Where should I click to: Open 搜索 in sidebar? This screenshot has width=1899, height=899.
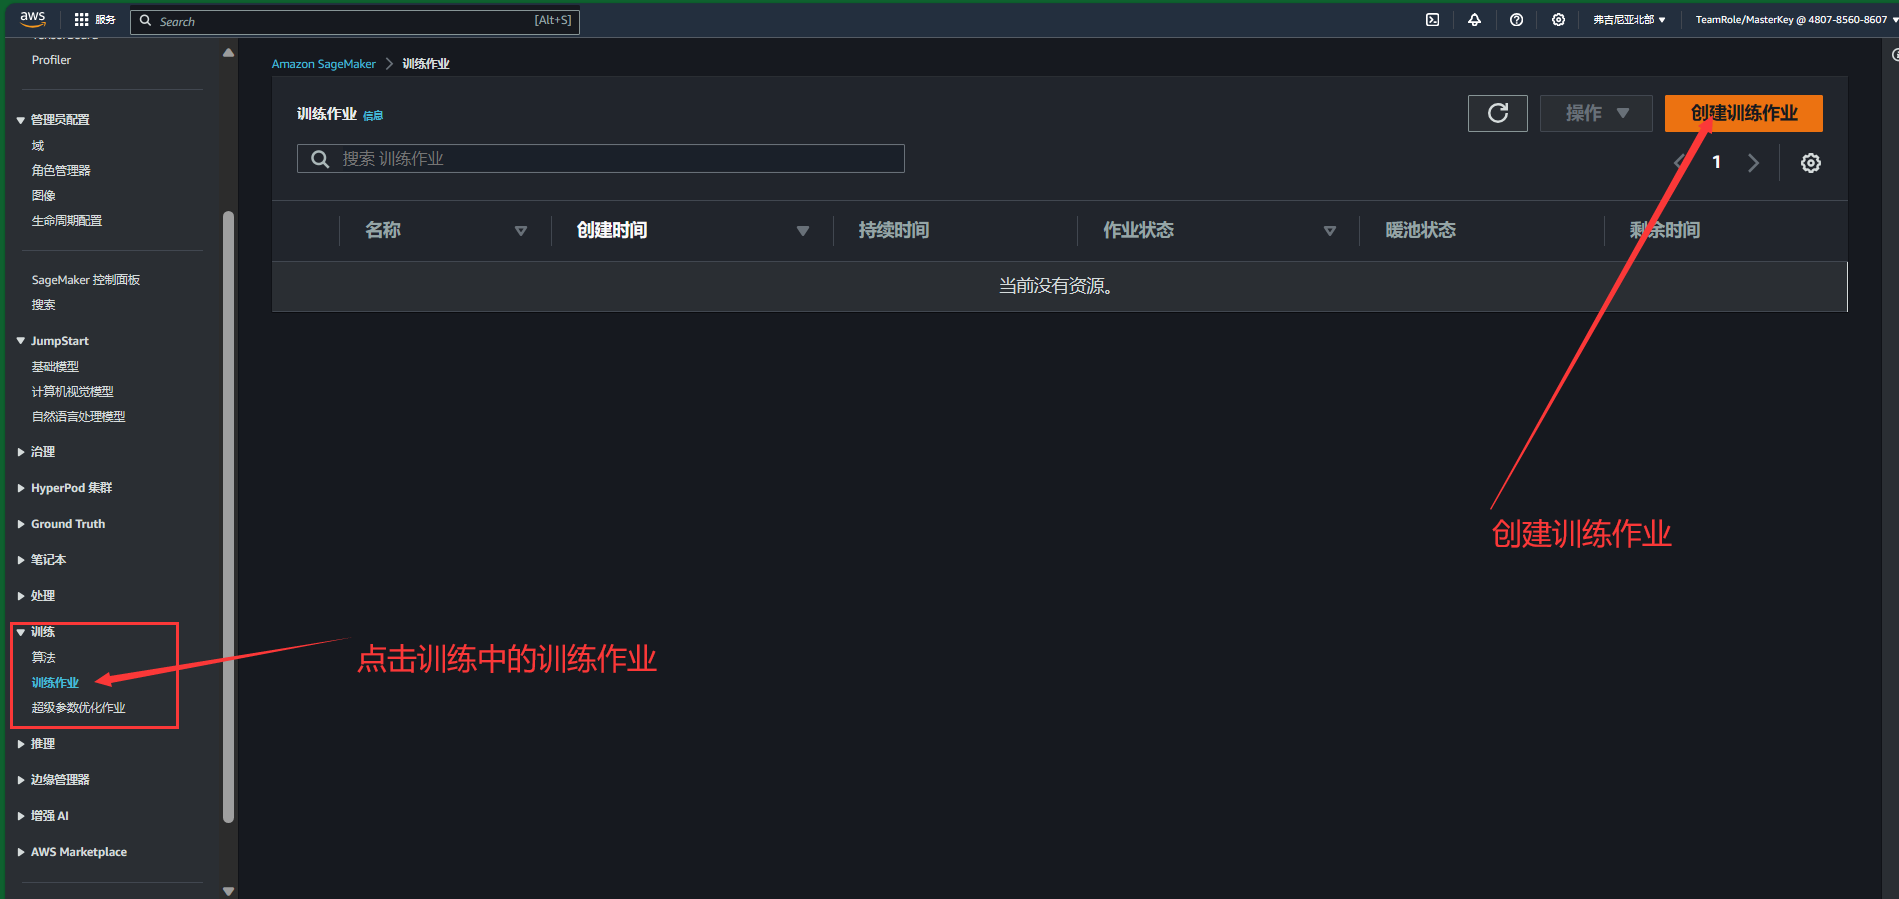pyautogui.click(x=43, y=305)
